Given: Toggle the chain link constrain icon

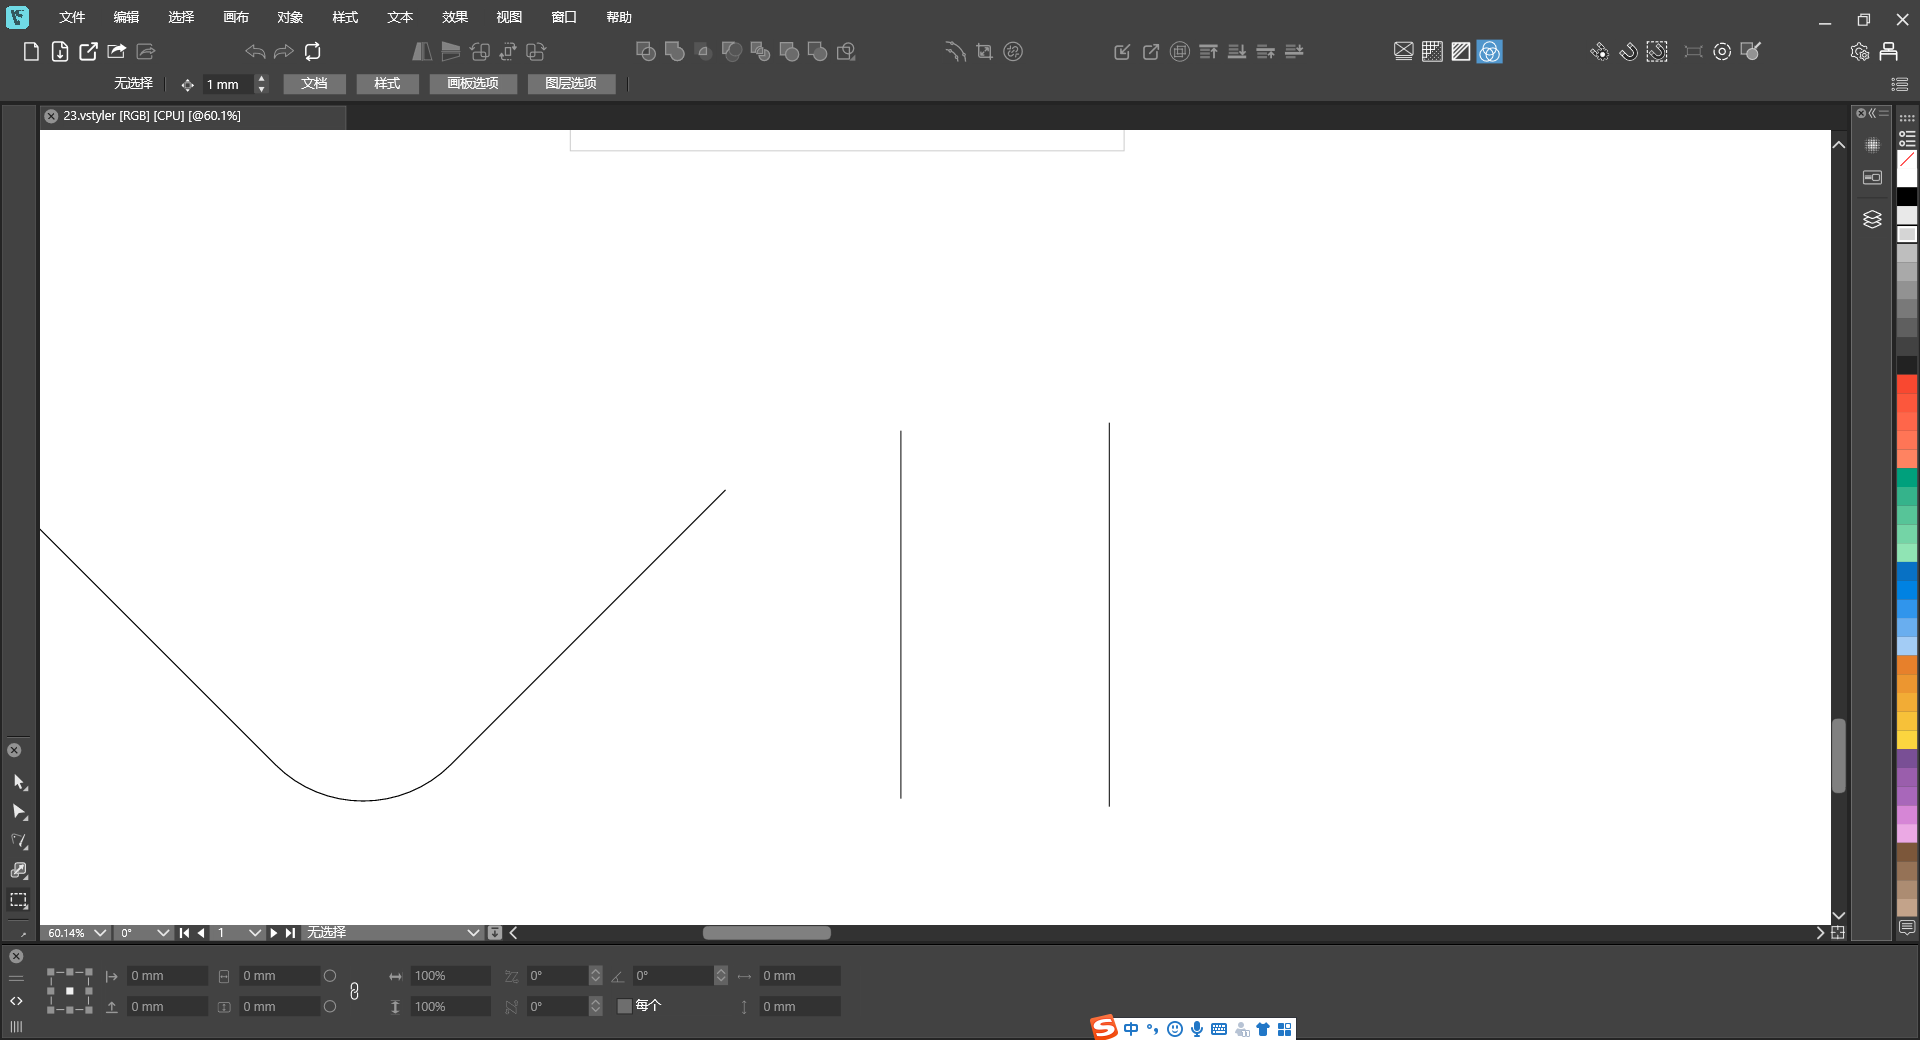Looking at the screenshot, I should [354, 991].
